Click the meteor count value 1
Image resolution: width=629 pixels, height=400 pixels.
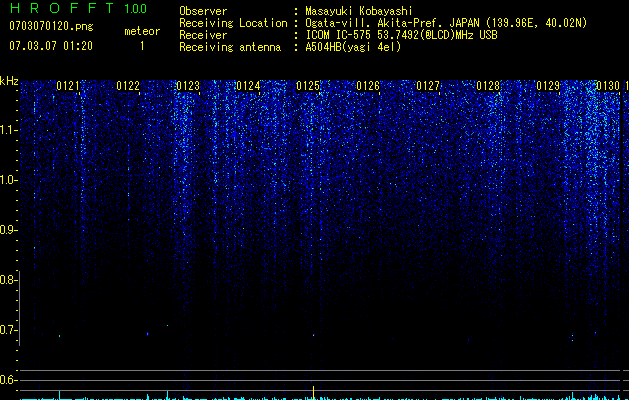point(142,46)
